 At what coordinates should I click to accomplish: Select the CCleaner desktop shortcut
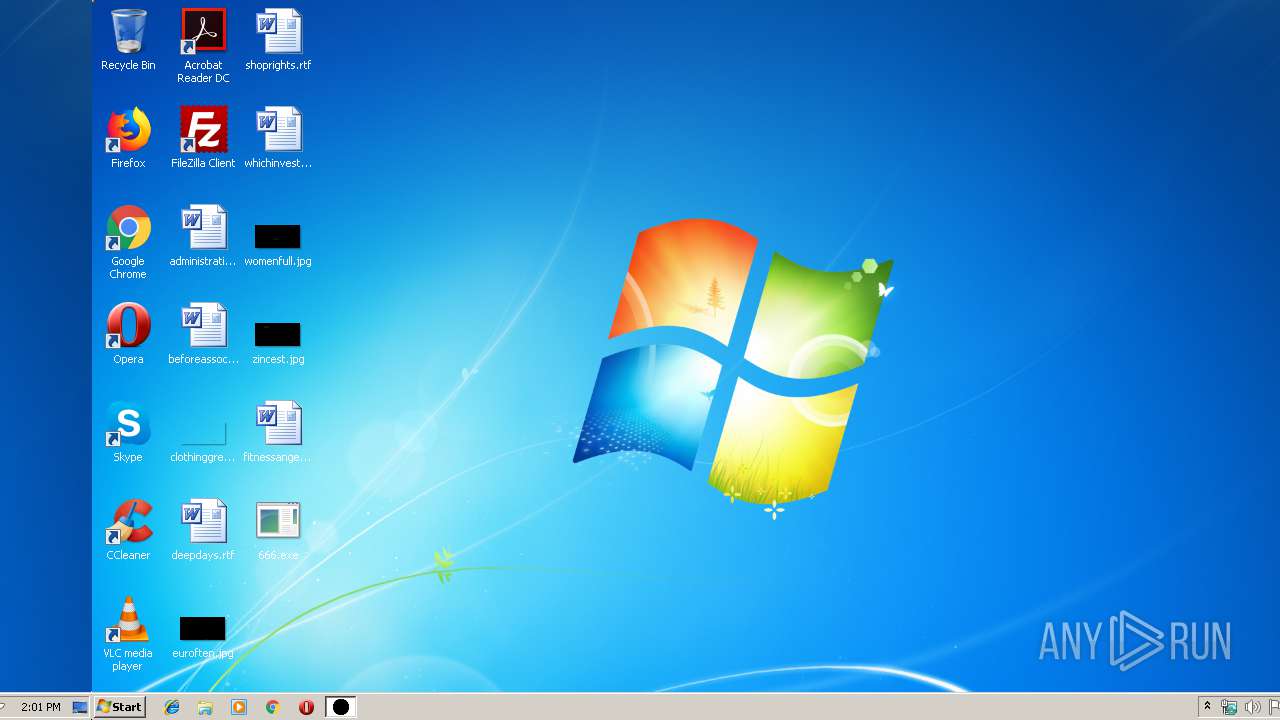point(128,530)
